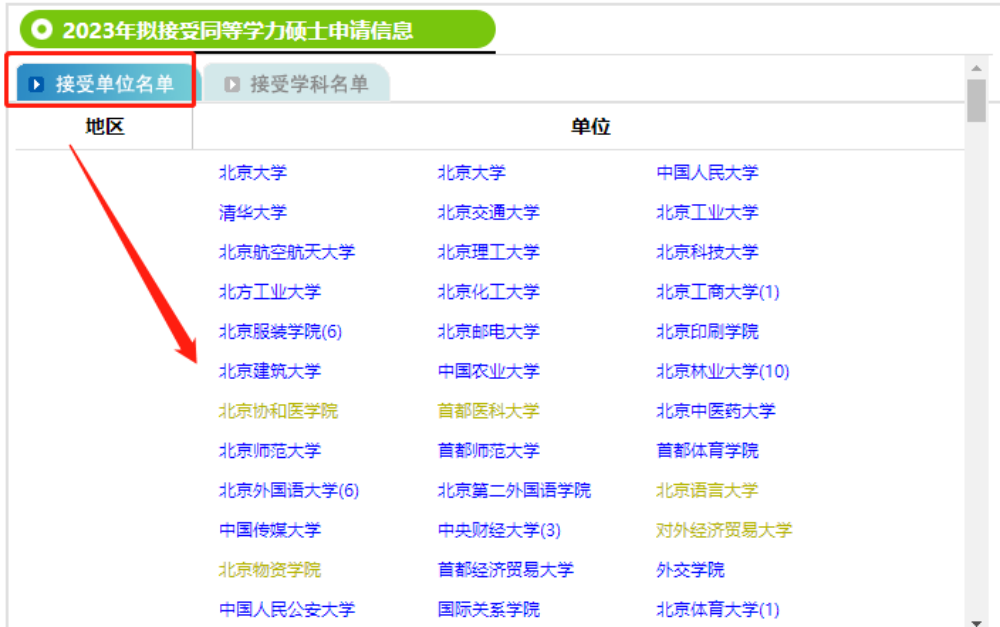Open the 中国传媒大学 link

click(270, 530)
